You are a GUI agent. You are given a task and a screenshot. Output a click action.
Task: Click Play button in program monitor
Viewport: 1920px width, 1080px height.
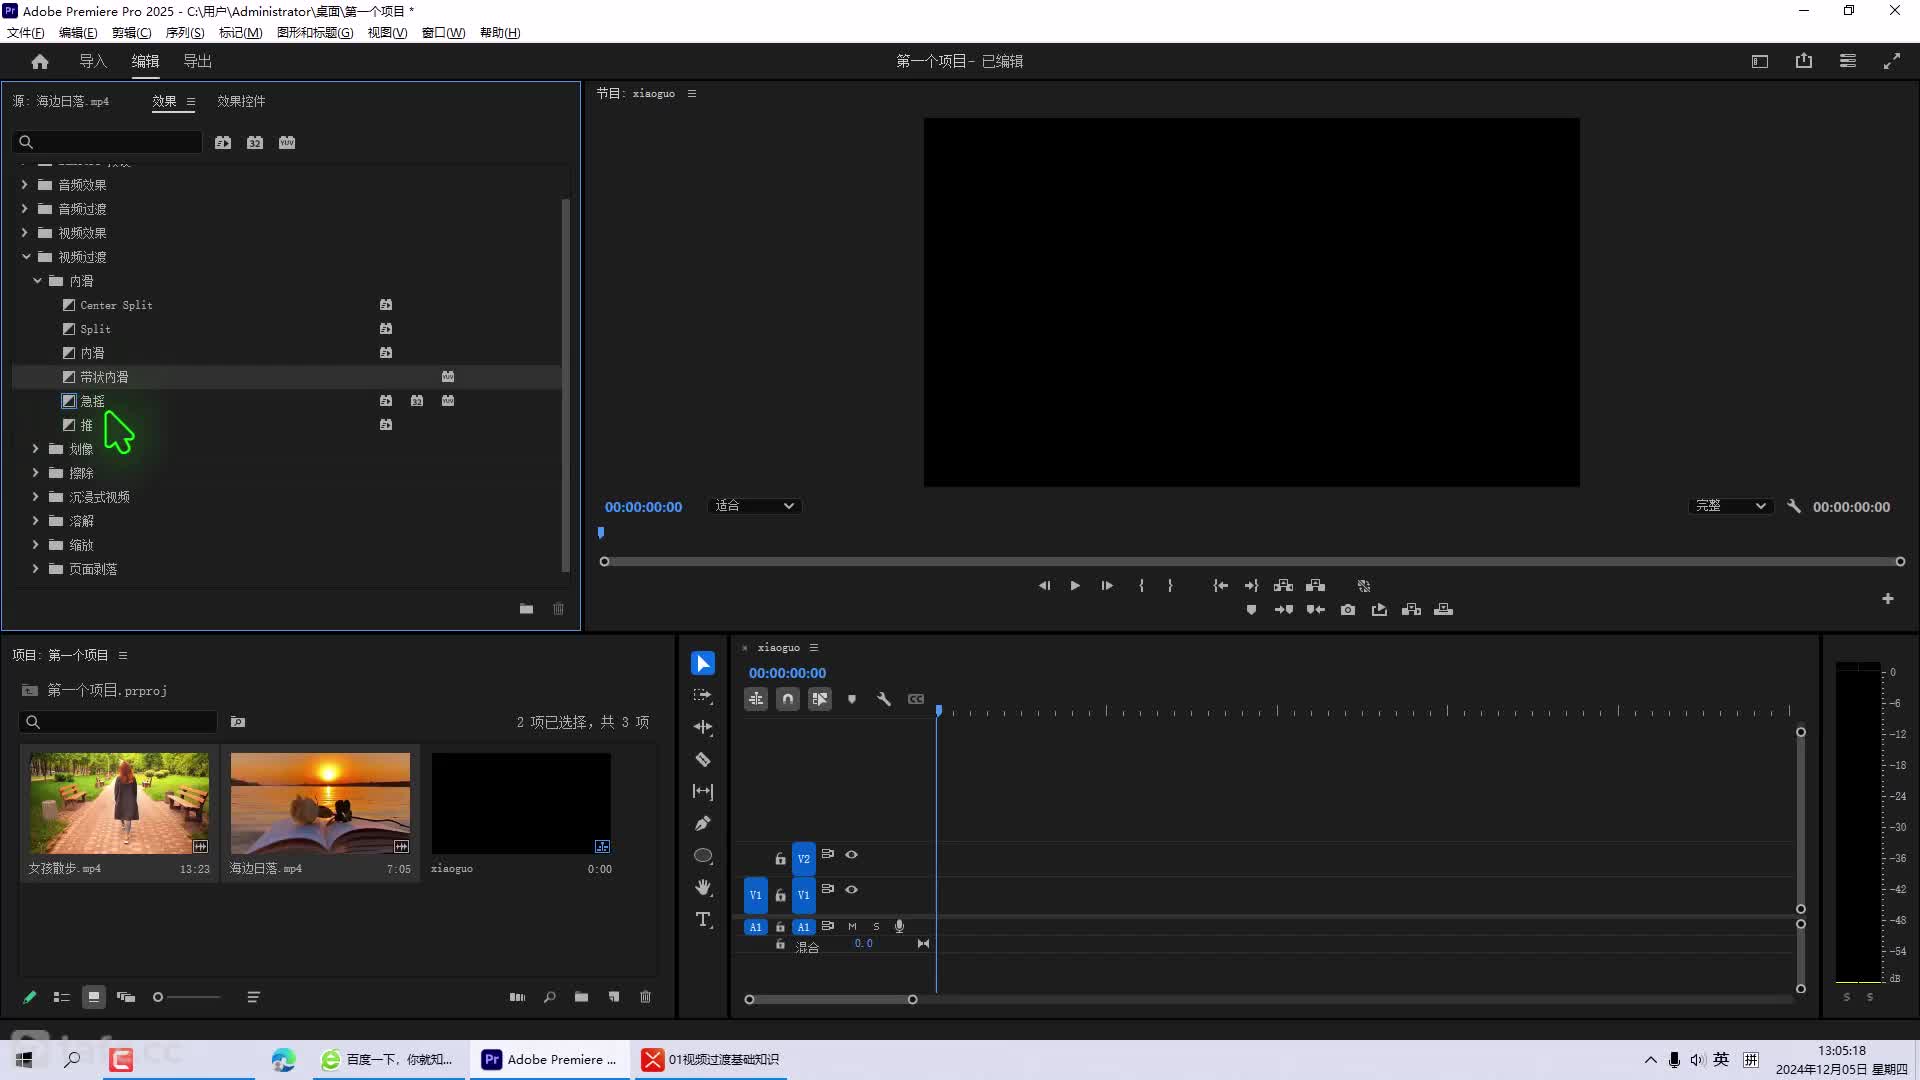pyautogui.click(x=1075, y=586)
